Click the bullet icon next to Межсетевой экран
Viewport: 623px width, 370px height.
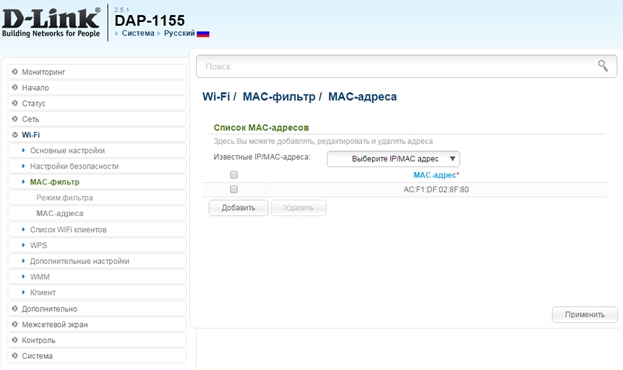[15, 324]
